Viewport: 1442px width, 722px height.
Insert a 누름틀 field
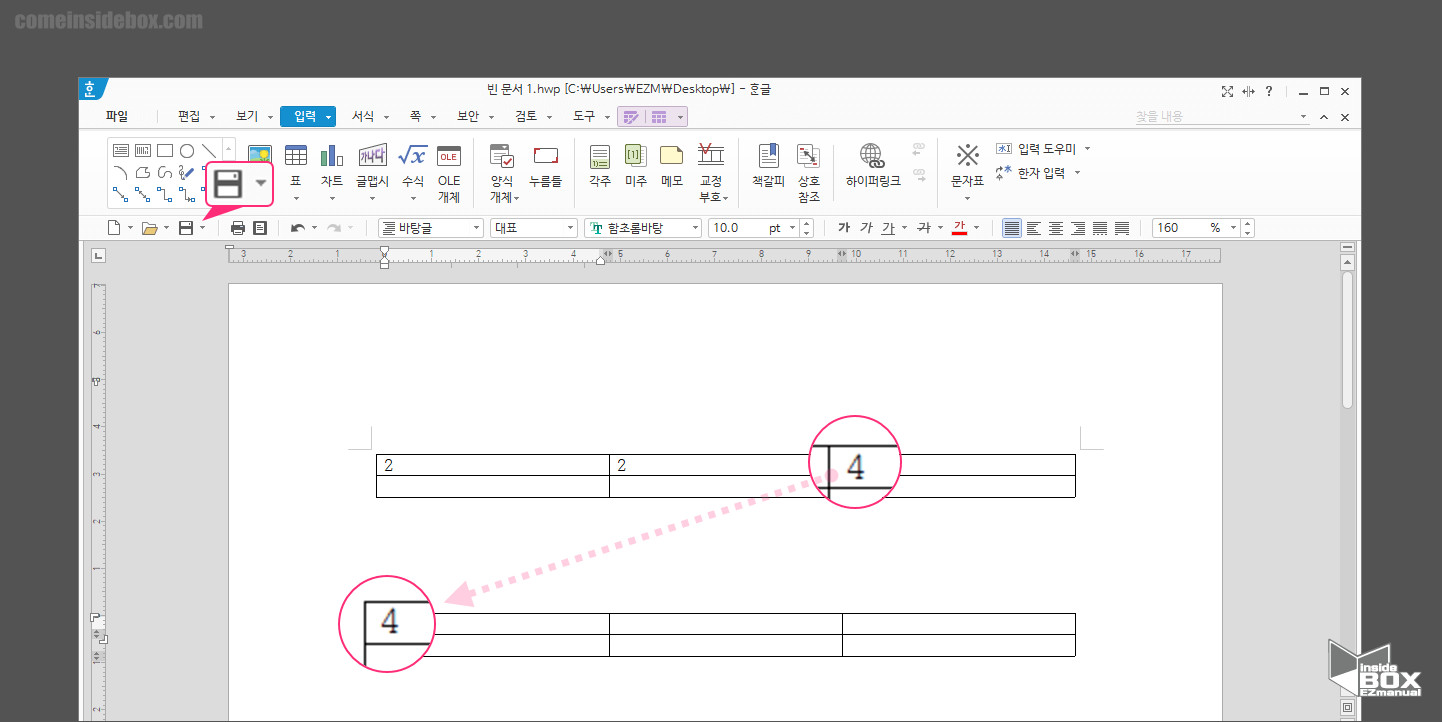(546, 166)
